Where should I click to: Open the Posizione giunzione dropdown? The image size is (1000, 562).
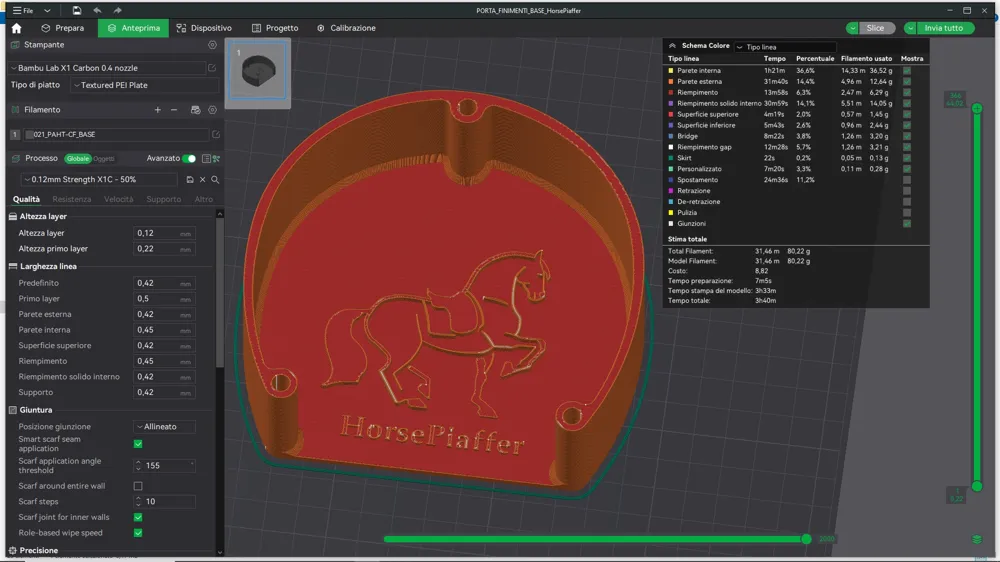click(165, 427)
